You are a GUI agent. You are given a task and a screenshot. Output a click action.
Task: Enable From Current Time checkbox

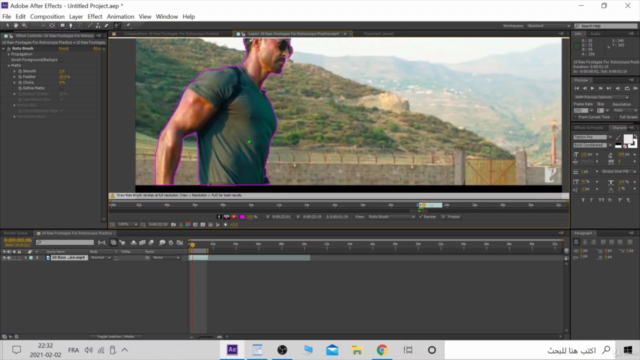576,117
